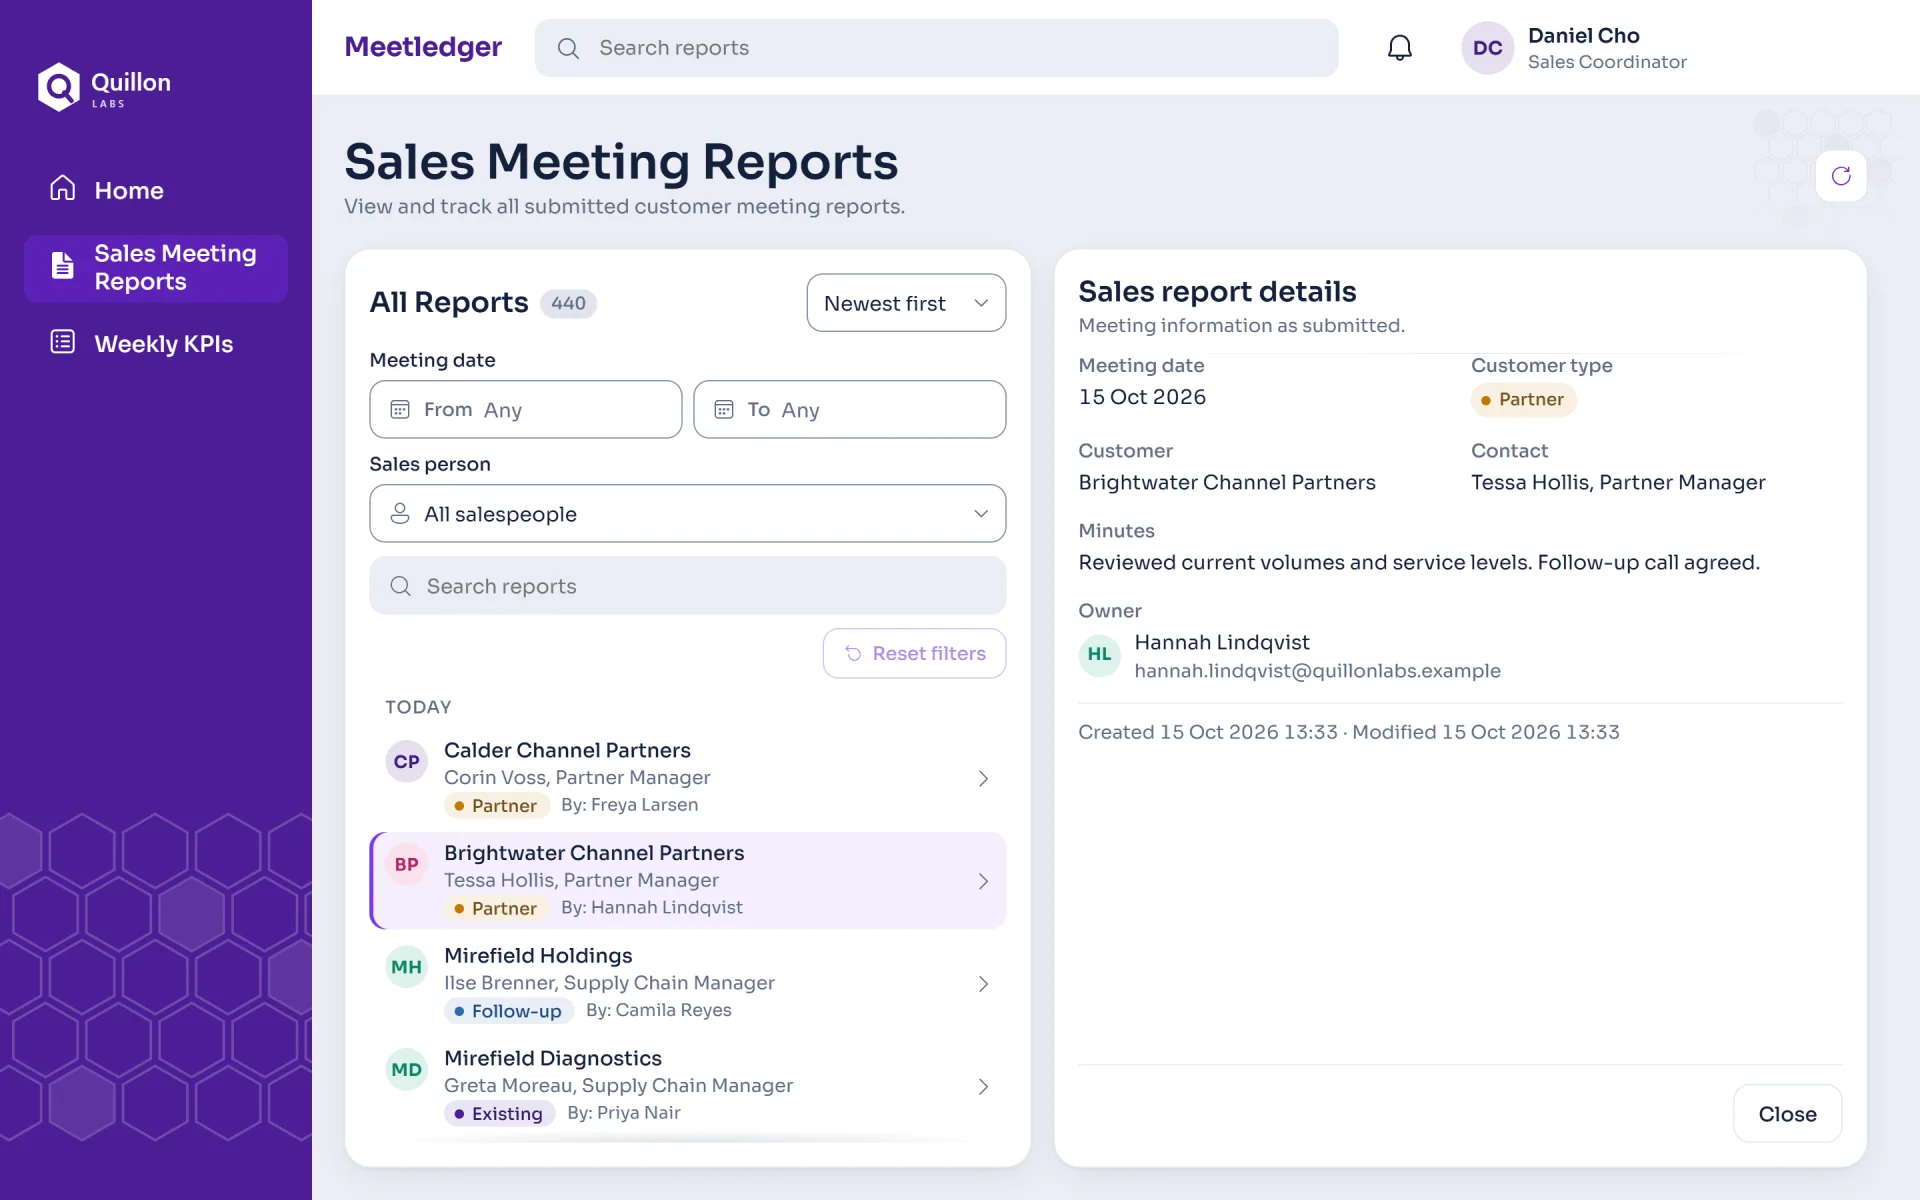
Task: Expand Mirefield Diagnostics row chevron
Action: click(x=983, y=1087)
